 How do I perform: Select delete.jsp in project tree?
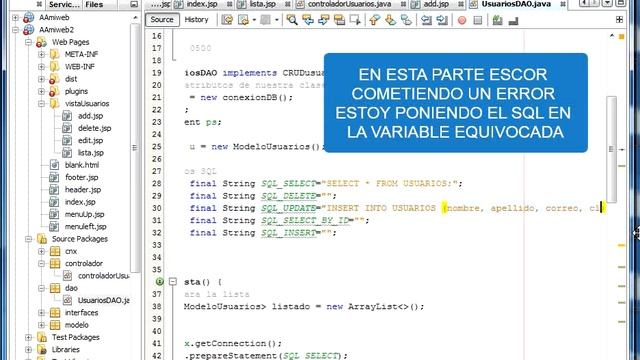tap(94, 128)
